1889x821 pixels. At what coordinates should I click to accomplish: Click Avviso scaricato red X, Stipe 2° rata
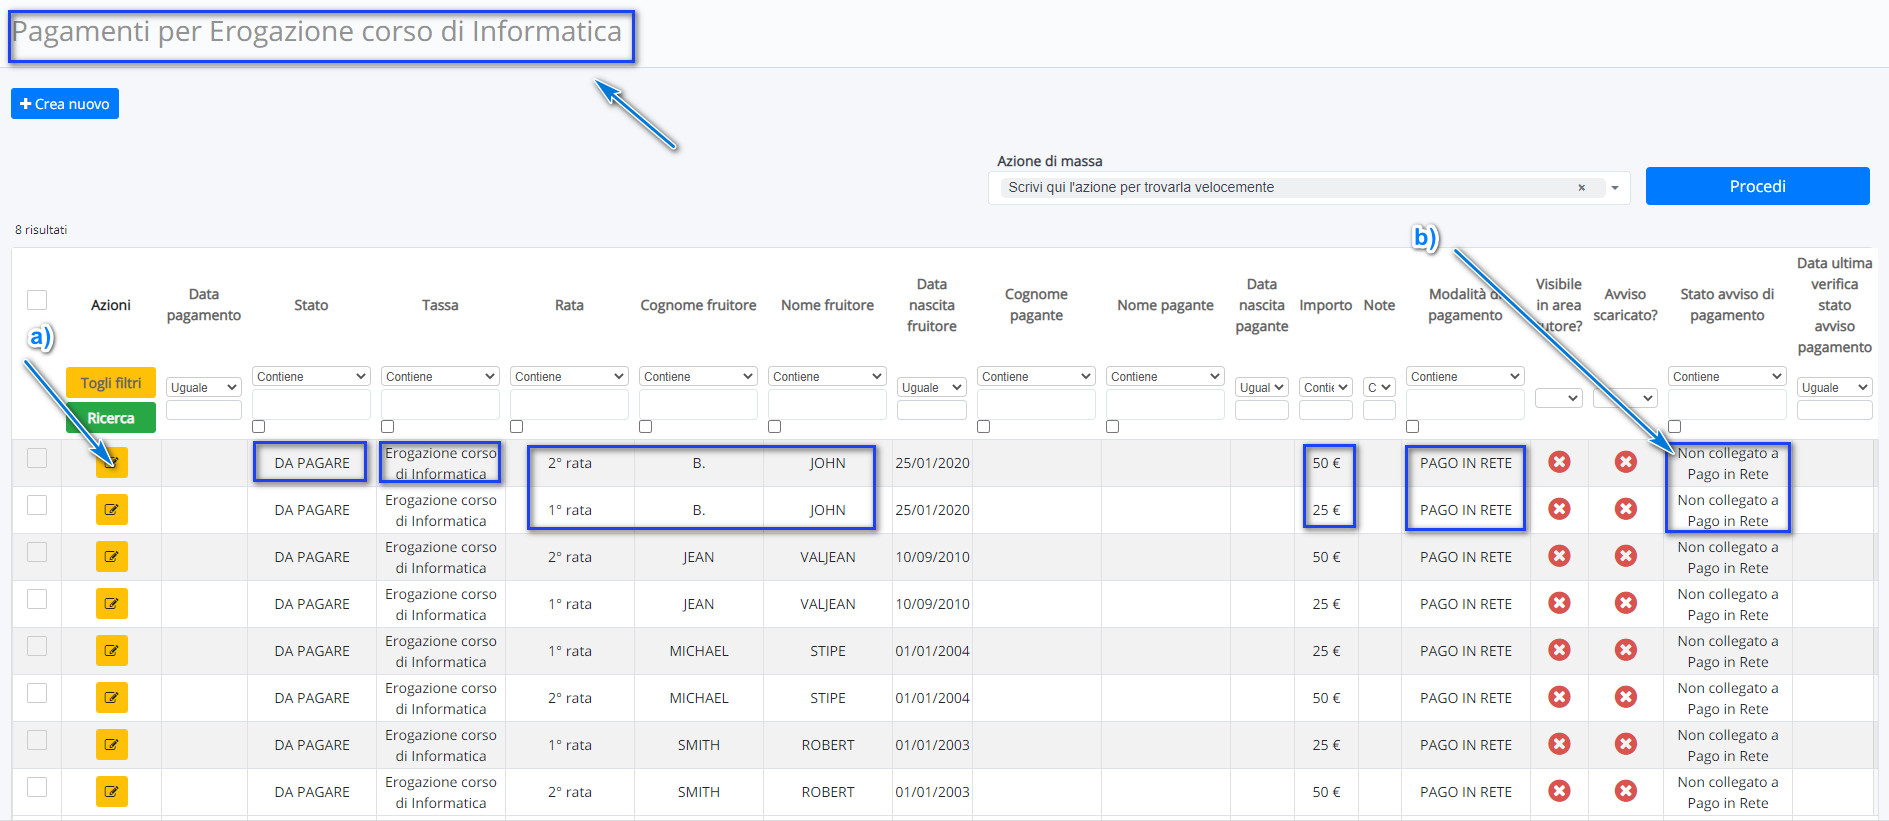(1626, 697)
